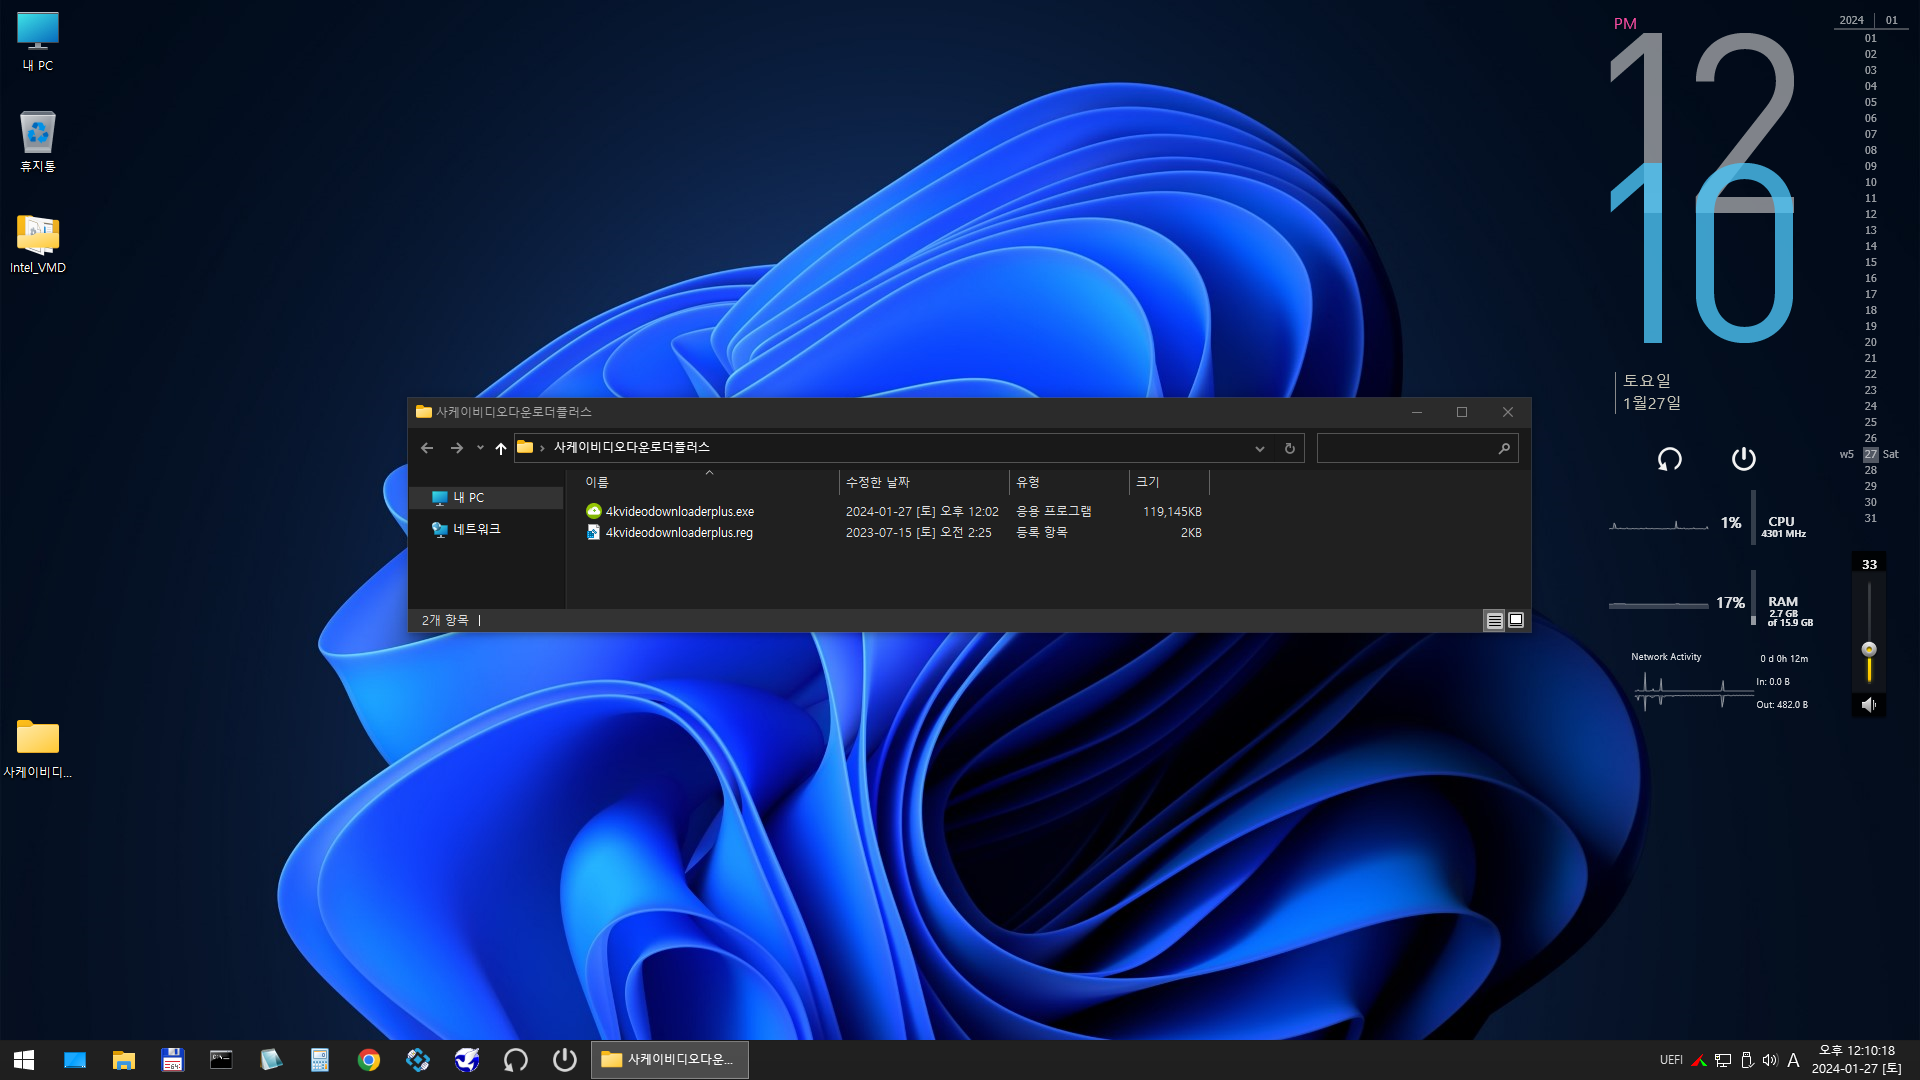
Task: Click the restart icon in taskbar
Action: tap(516, 1060)
